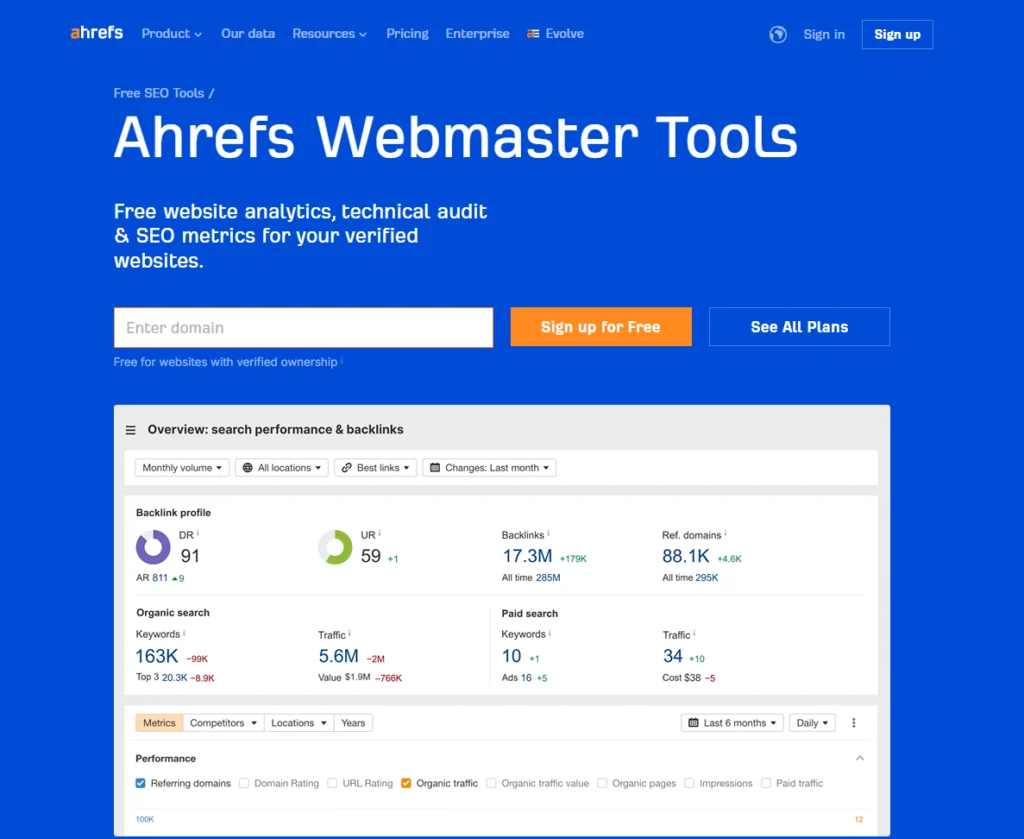Image resolution: width=1024 pixels, height=839 pixels.
Task: Click the 88.1K ref. domains value
Action: click(686, 556)
